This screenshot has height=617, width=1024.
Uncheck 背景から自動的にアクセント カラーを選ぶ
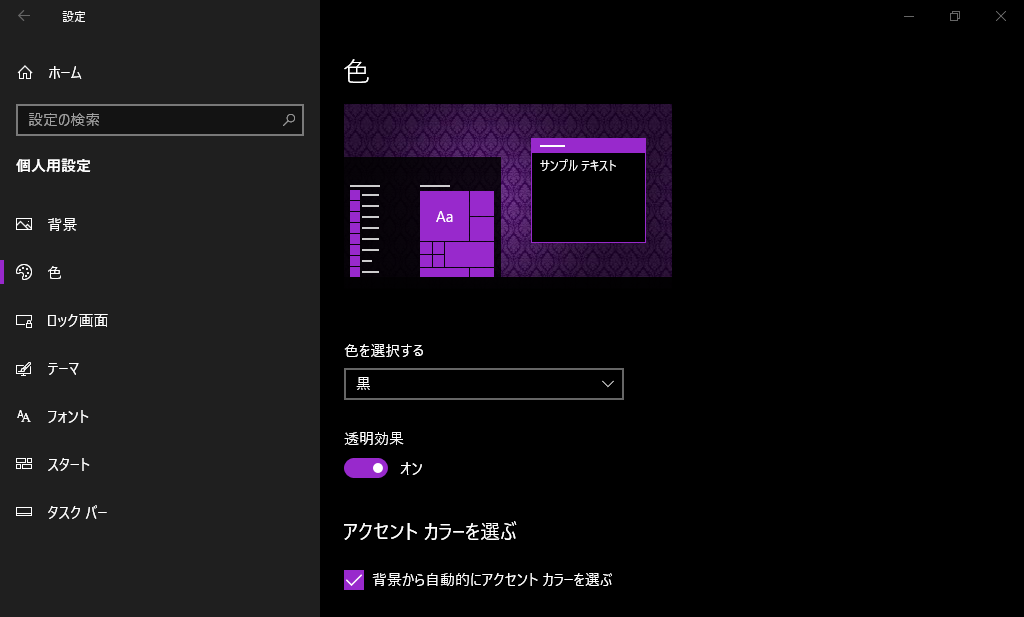353,579
